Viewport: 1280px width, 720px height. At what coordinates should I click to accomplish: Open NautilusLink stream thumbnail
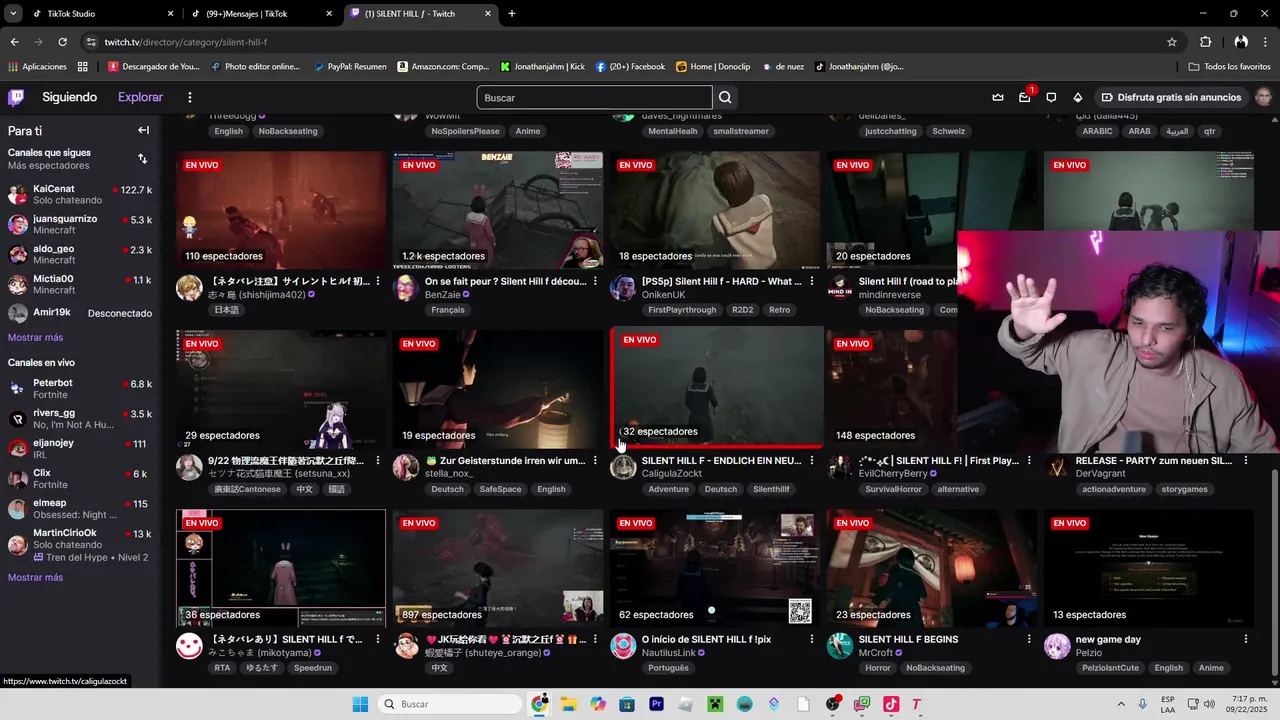click(715, 568)
